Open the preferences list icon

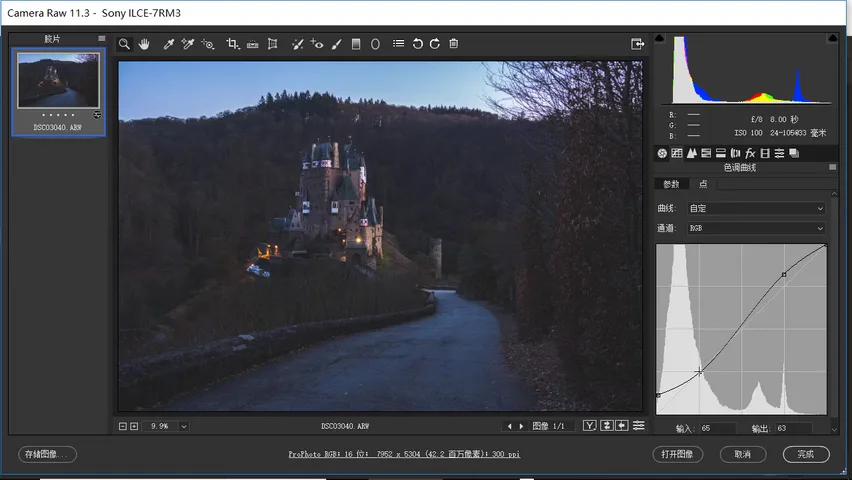click(x=398, y=43)
